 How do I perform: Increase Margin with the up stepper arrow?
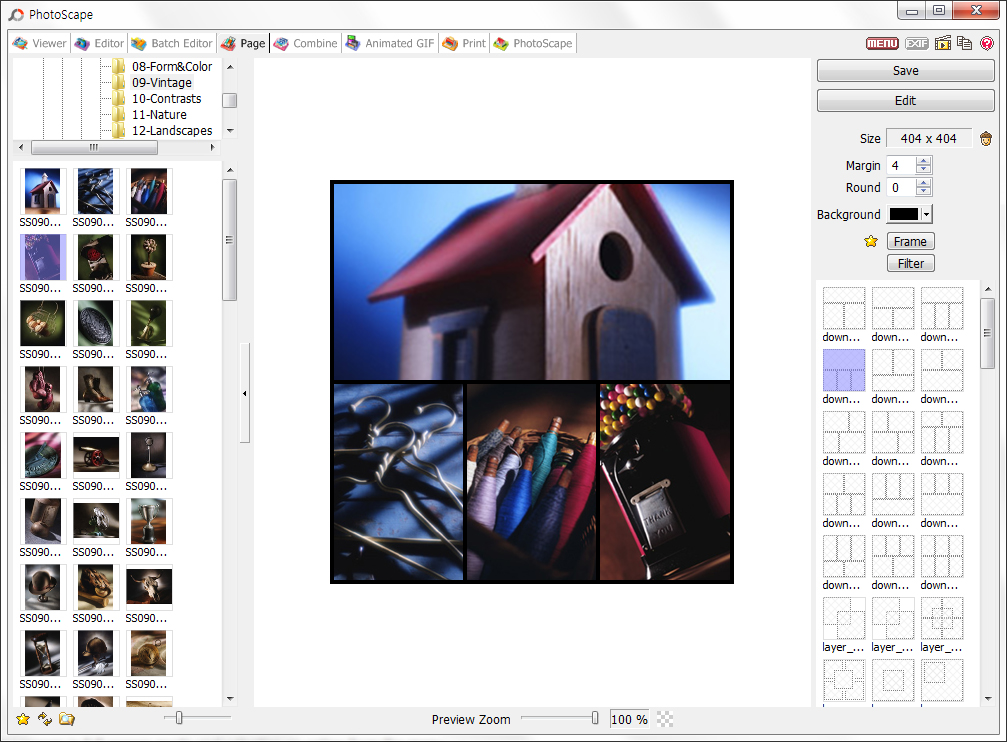(x=924, y=160)
